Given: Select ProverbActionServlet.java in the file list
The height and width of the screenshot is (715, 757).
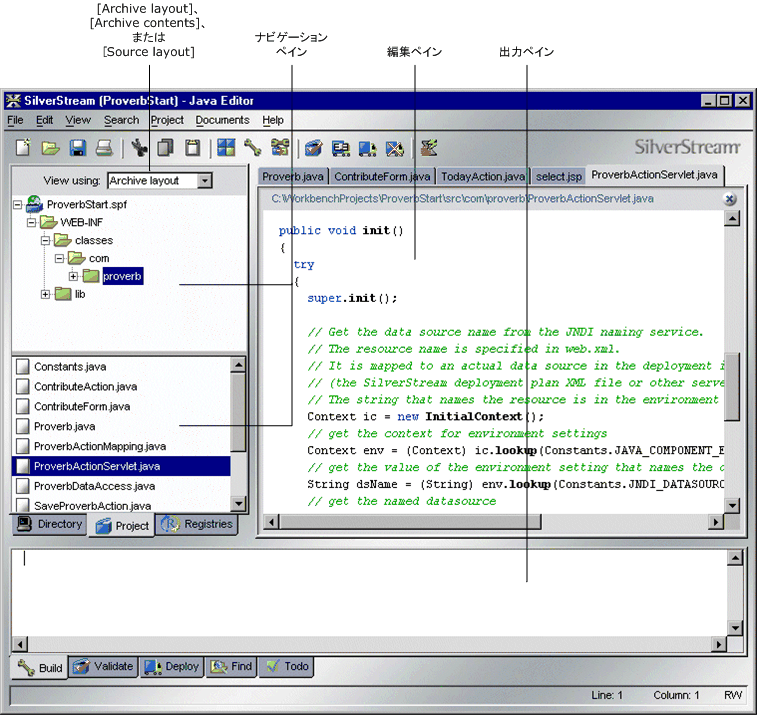Looking at the screenshot, I should [121, 466].
